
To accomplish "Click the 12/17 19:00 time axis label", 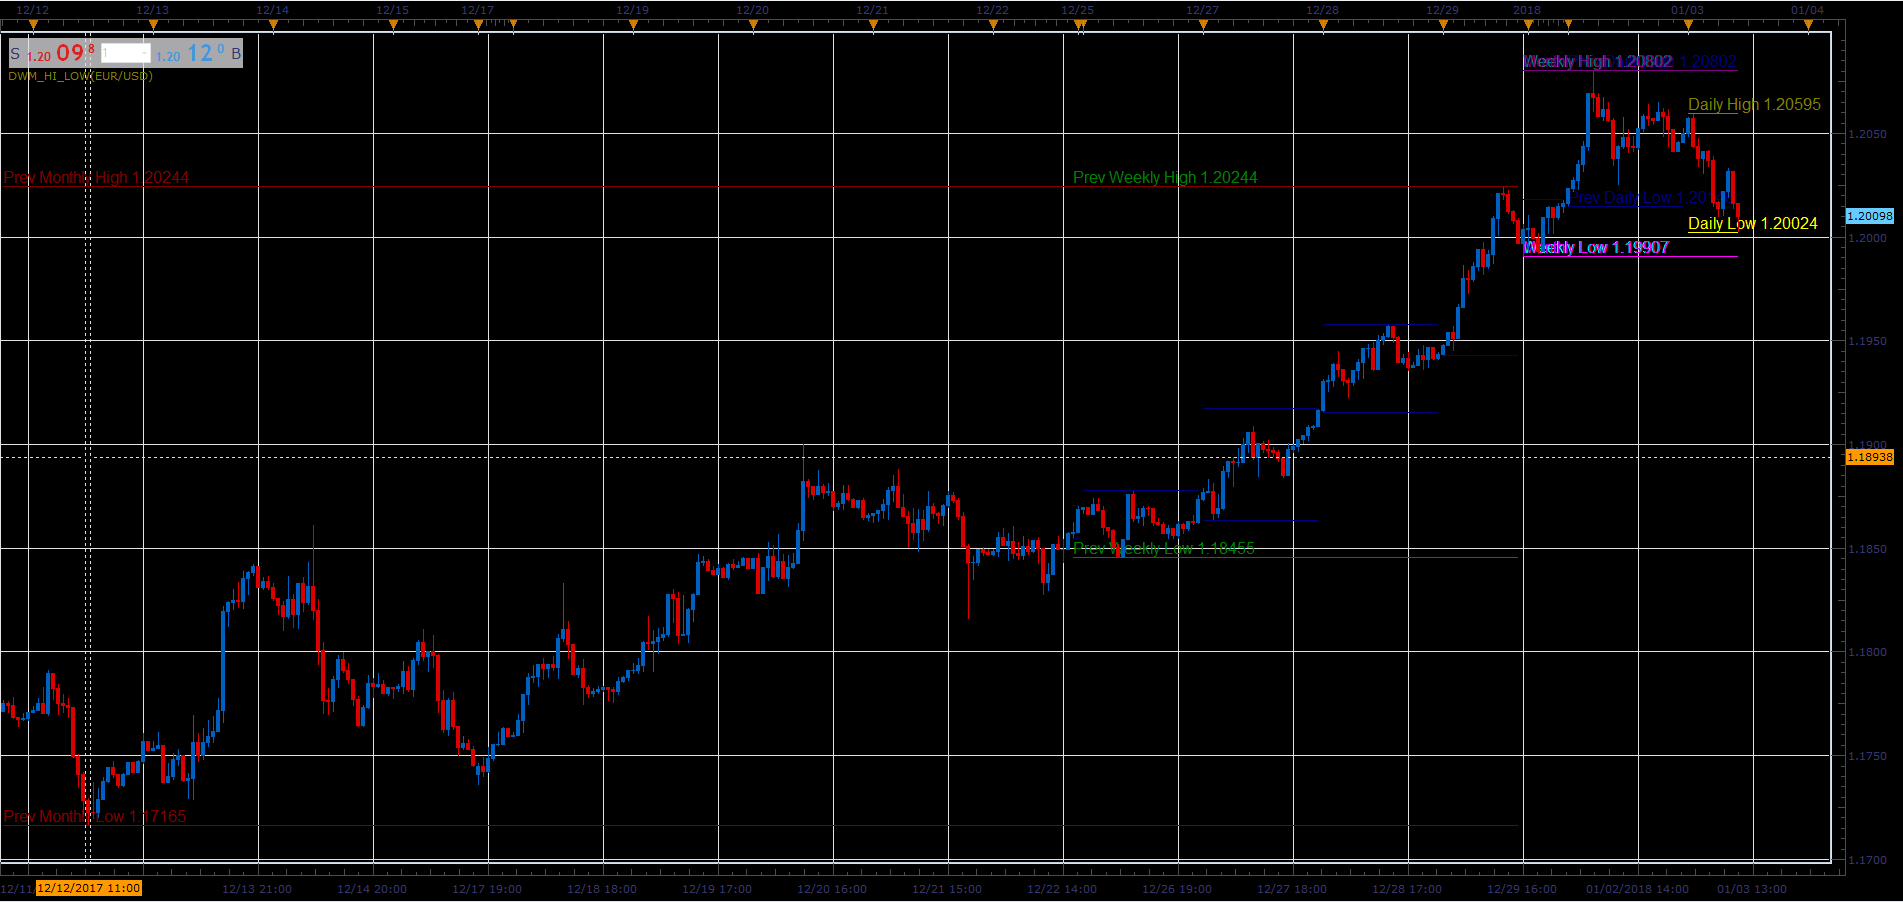I will point(487,889).
